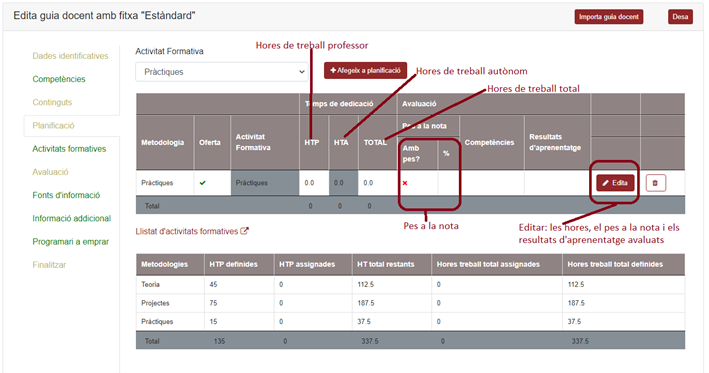This screenshot has width=709, height=373.
Task: Click the HTP definides value 15 for Pràctiques
Action: [x=213, y=321]
